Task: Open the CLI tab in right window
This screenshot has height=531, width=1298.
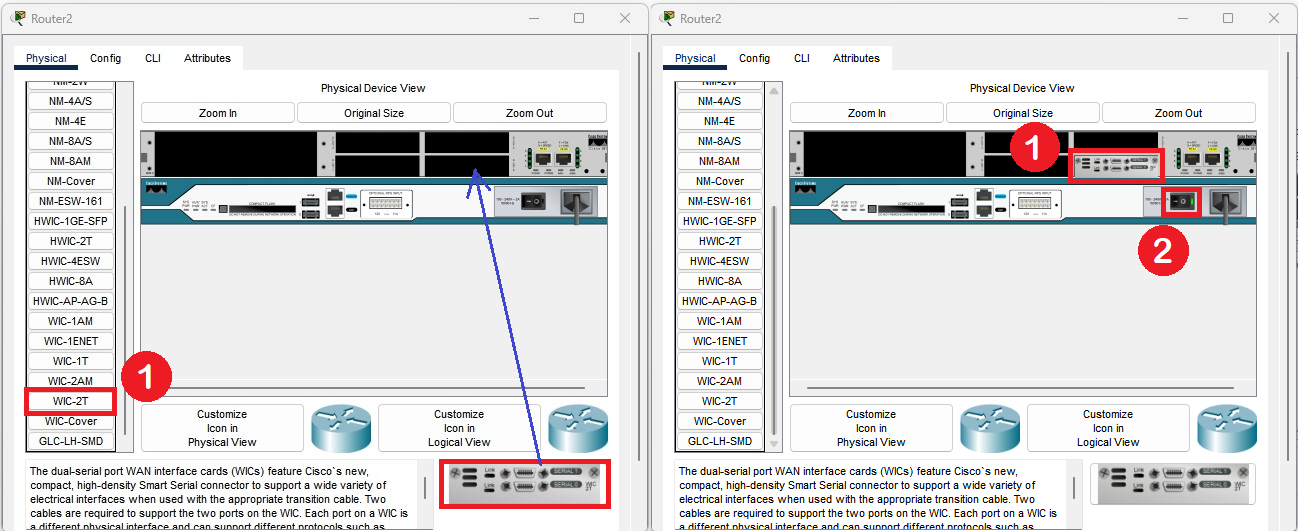Action: [801, 58]
